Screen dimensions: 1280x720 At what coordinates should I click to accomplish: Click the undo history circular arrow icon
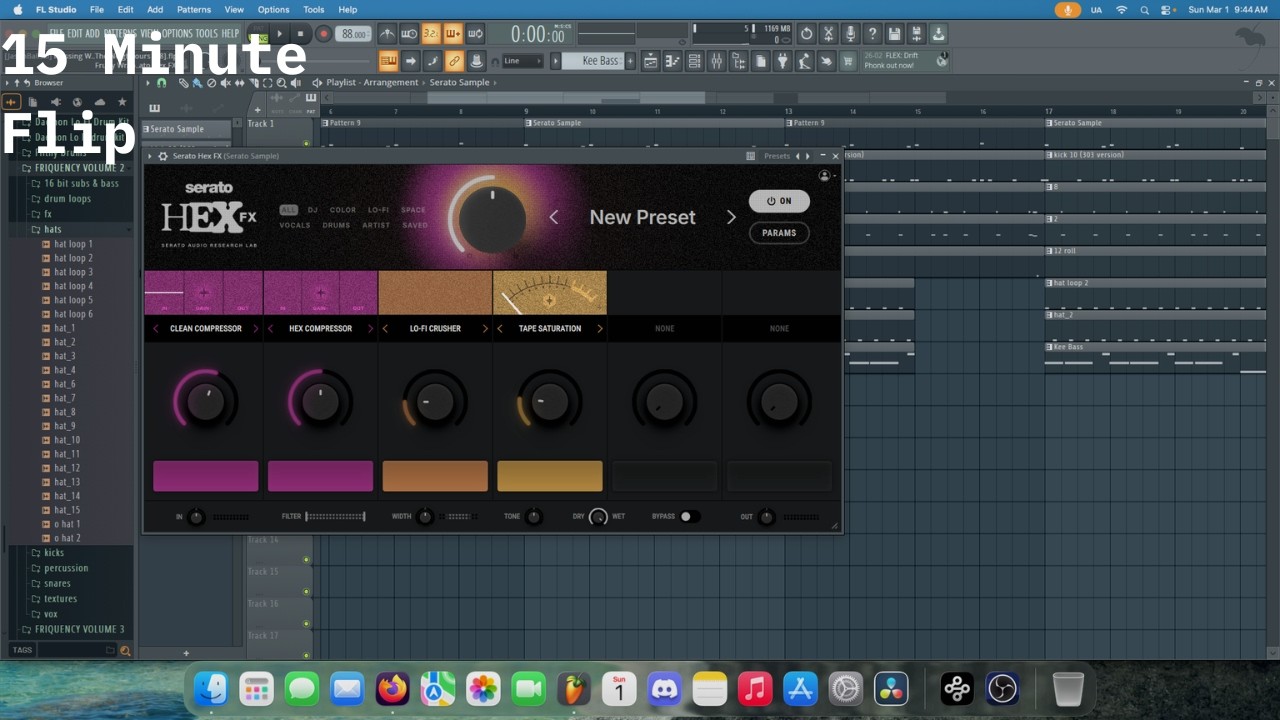click(x=806, y=33)
